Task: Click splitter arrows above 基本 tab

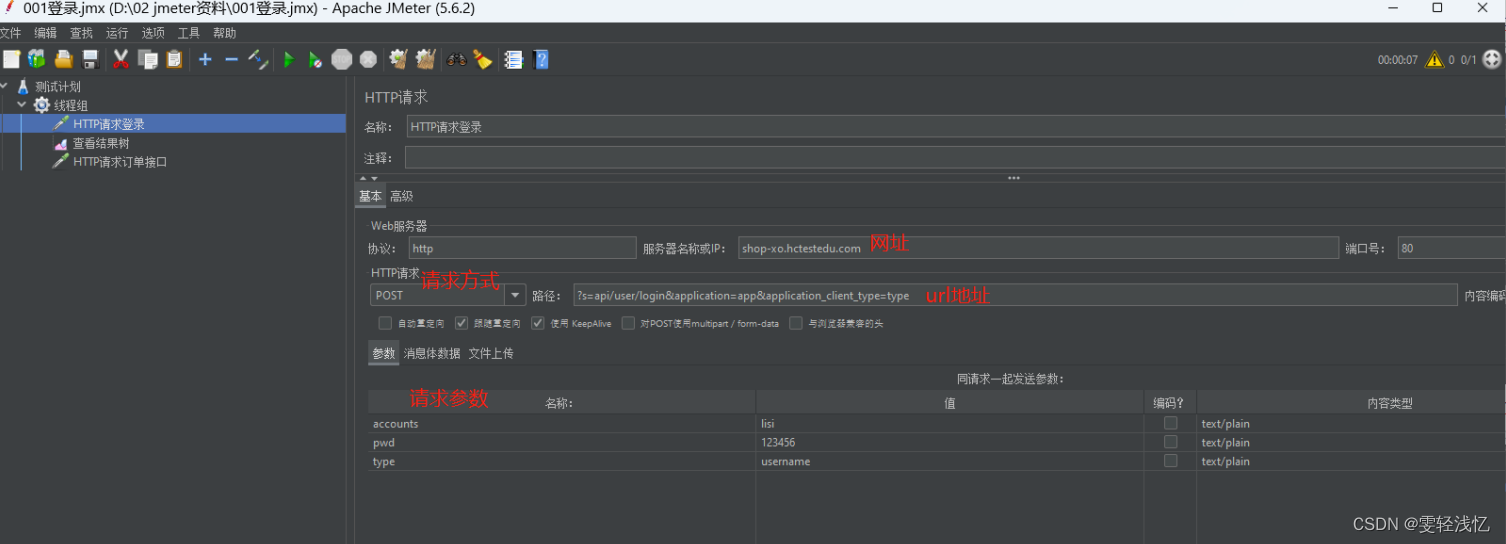Action: click(x=368, y=178)
